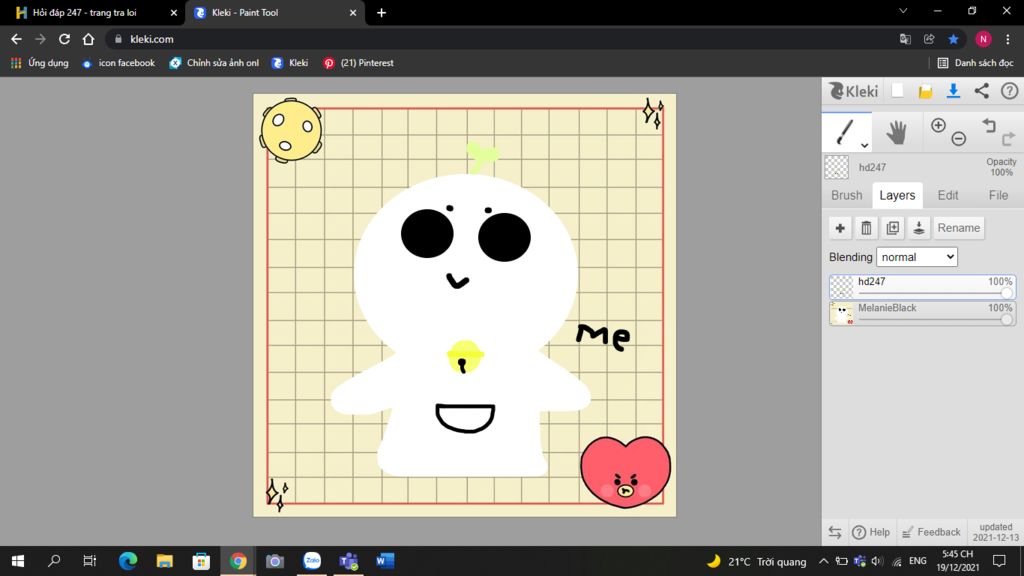
Task: Share the drawing
Action: (x=982, y=91)
